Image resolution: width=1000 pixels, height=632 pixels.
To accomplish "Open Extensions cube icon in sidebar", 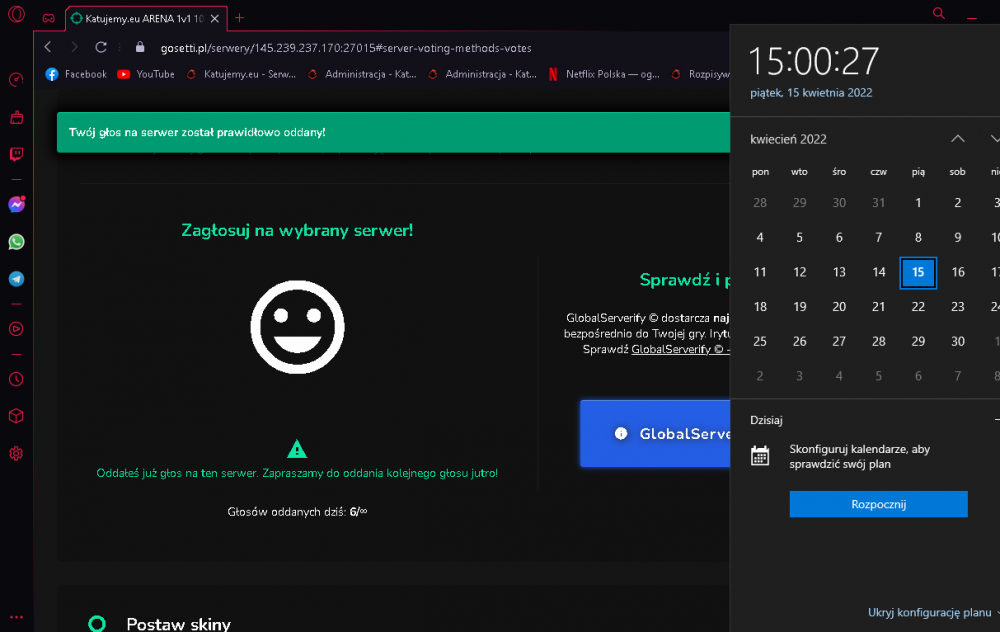I will tap(17, 416).
